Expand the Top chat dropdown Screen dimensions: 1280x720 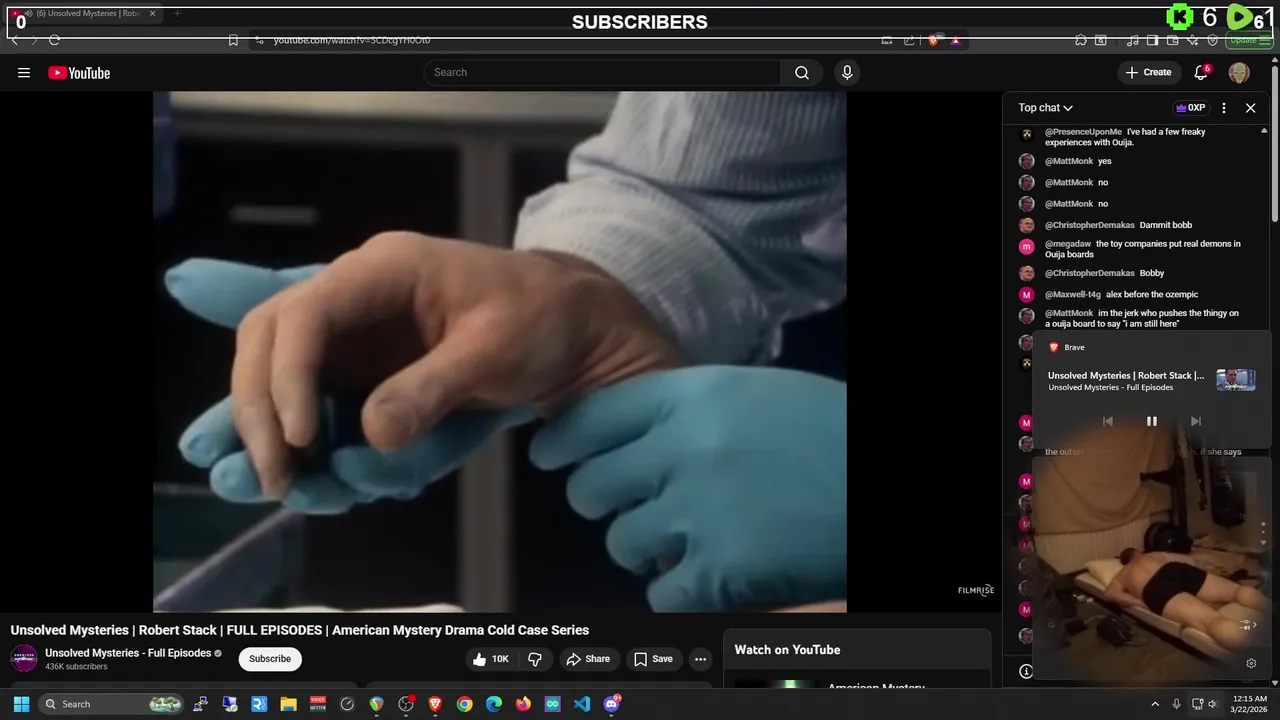1045,107
